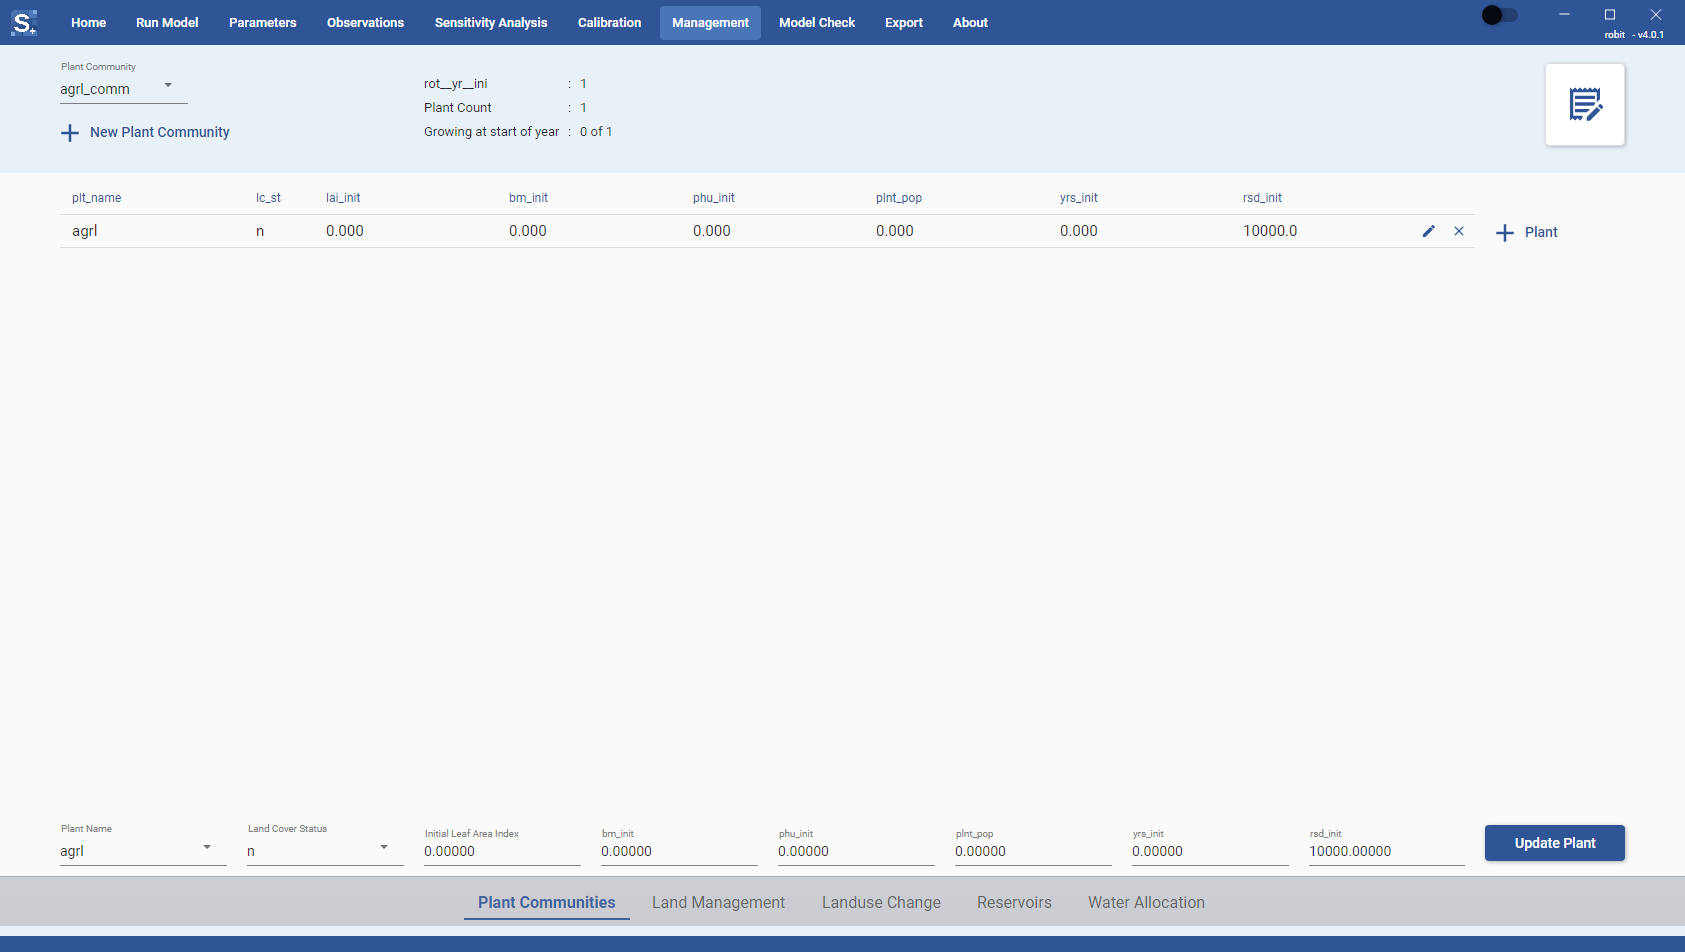Open the Land Cover Status dropdown
Screen dimensions: 1685x952
pos(325,851)
